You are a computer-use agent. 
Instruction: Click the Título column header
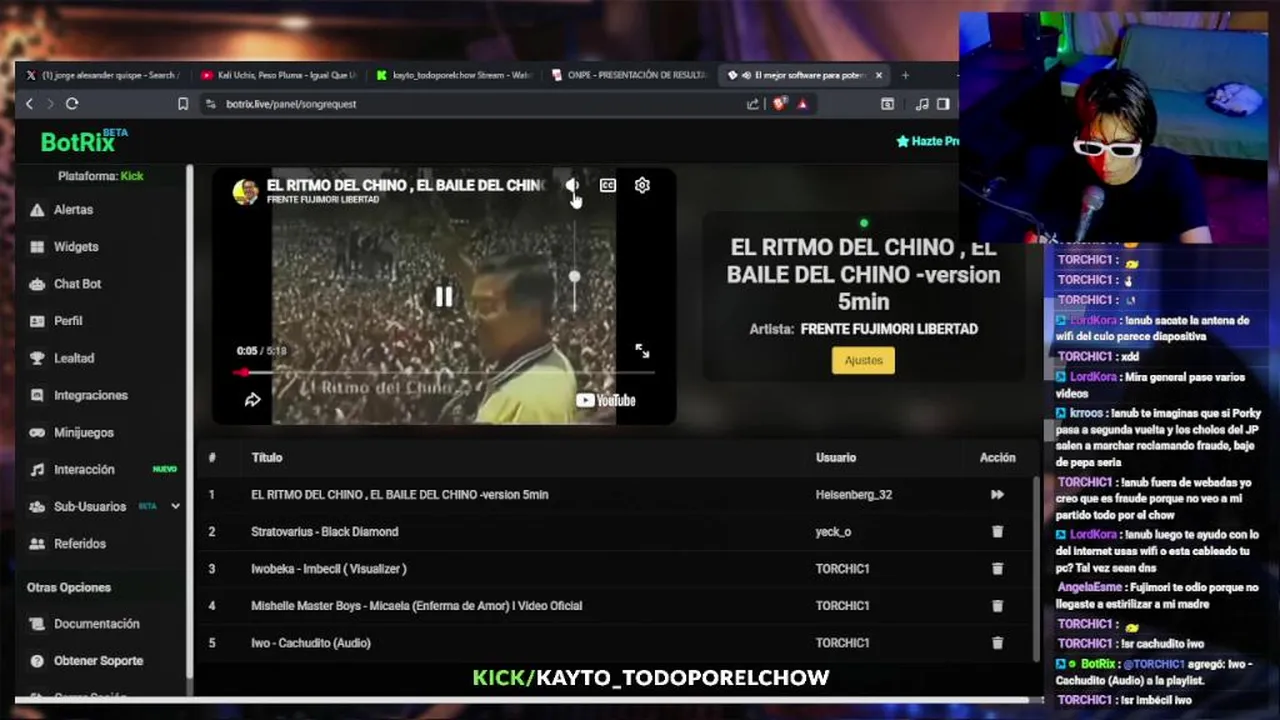click(267, 458)
